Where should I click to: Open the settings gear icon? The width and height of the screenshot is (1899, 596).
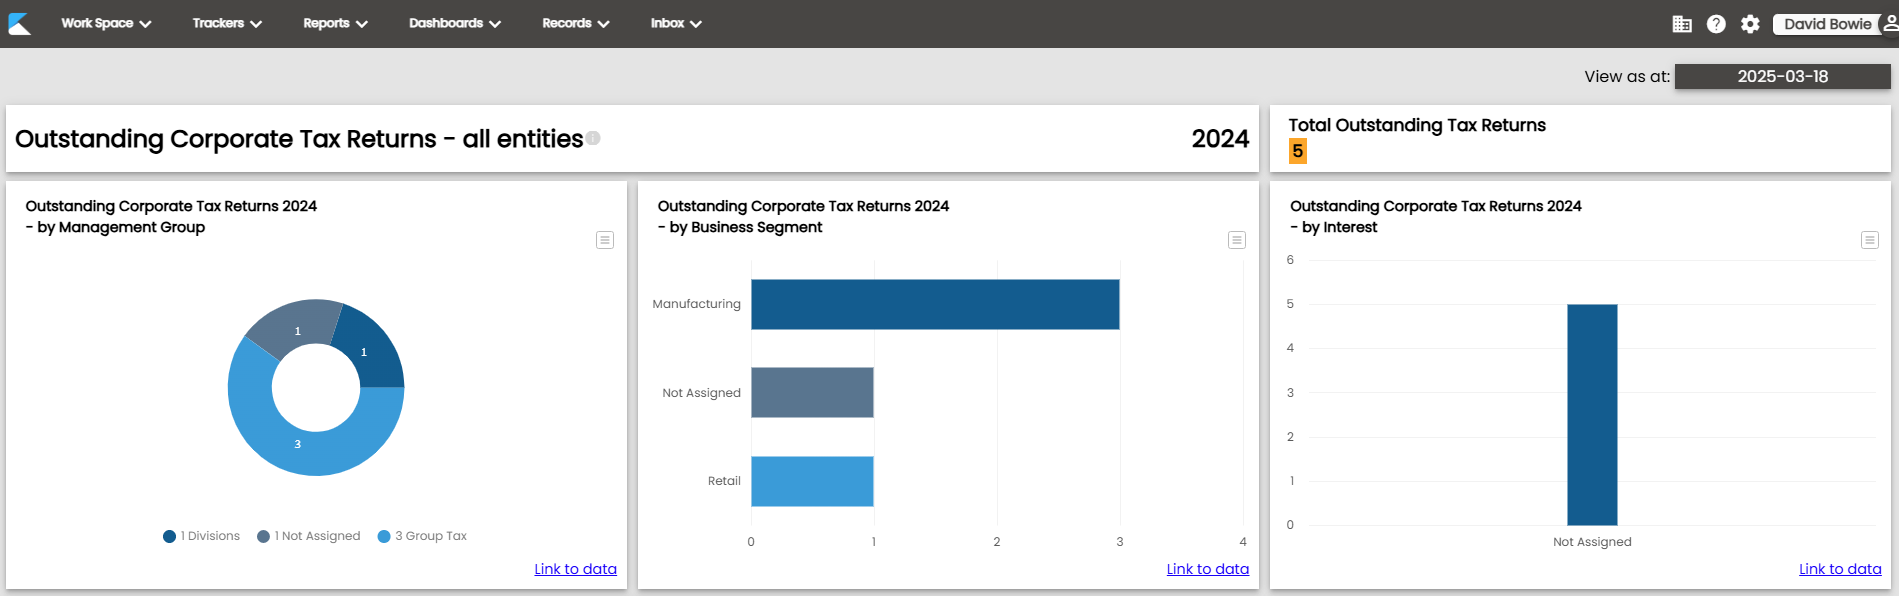1750,24
